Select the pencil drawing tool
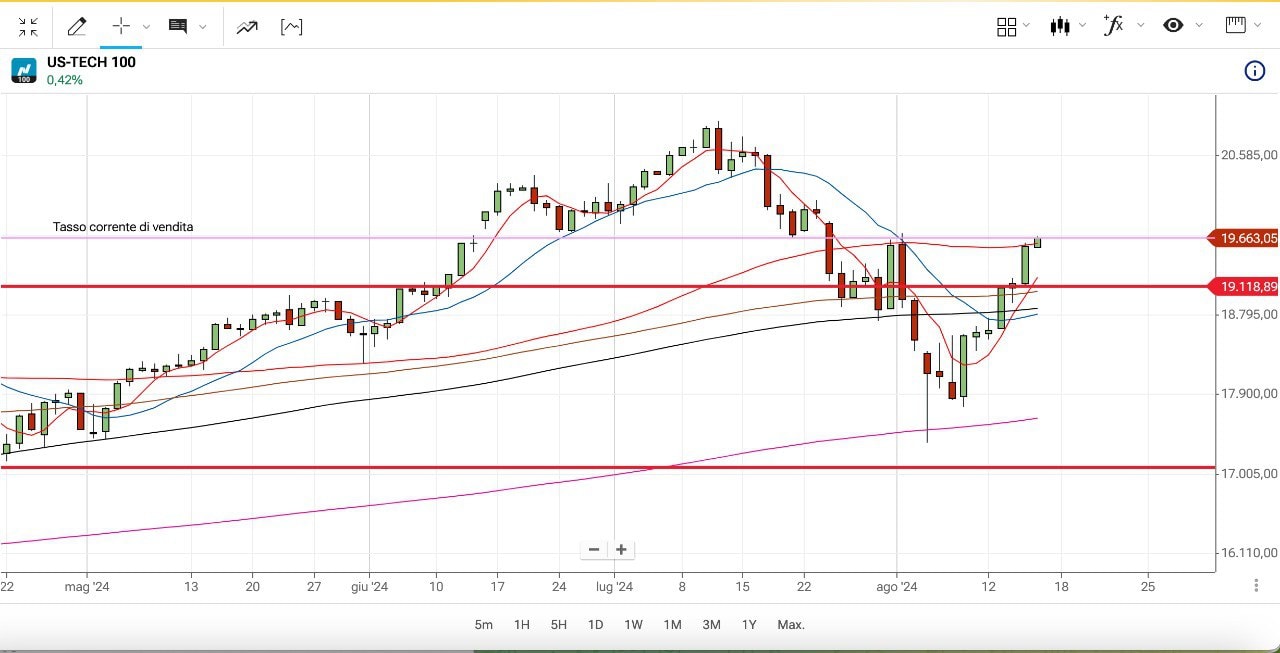1280x653 pixels. pyautogui.click(x=77, y=27)
